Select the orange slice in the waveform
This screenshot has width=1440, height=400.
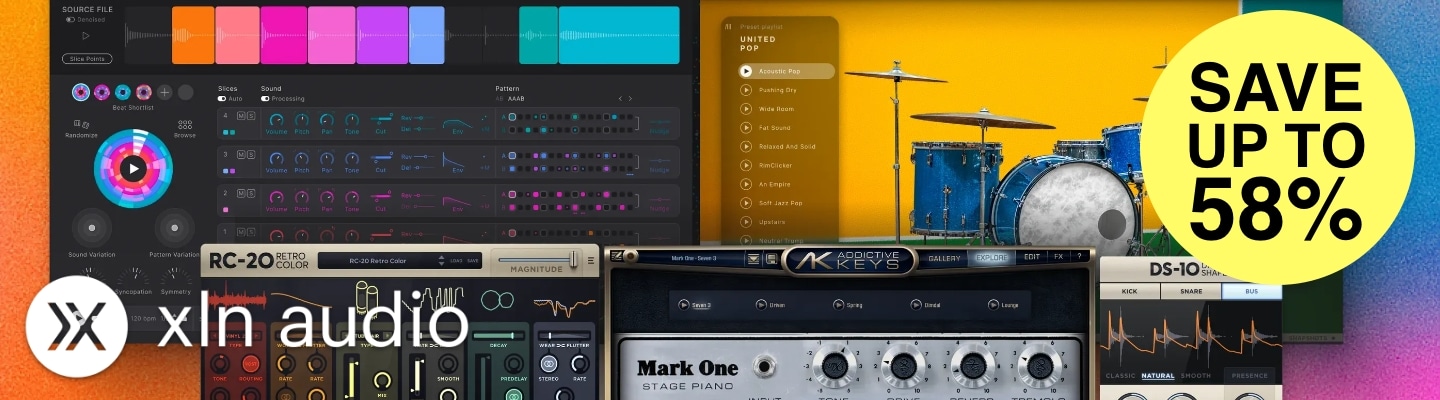[193, 36]
